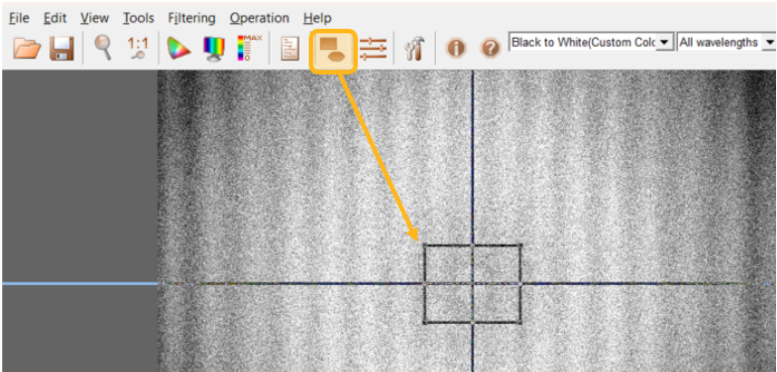Open the View menu
Image resolution: width=777 pixels, height=372 pixels.
[x=95, y=18]
